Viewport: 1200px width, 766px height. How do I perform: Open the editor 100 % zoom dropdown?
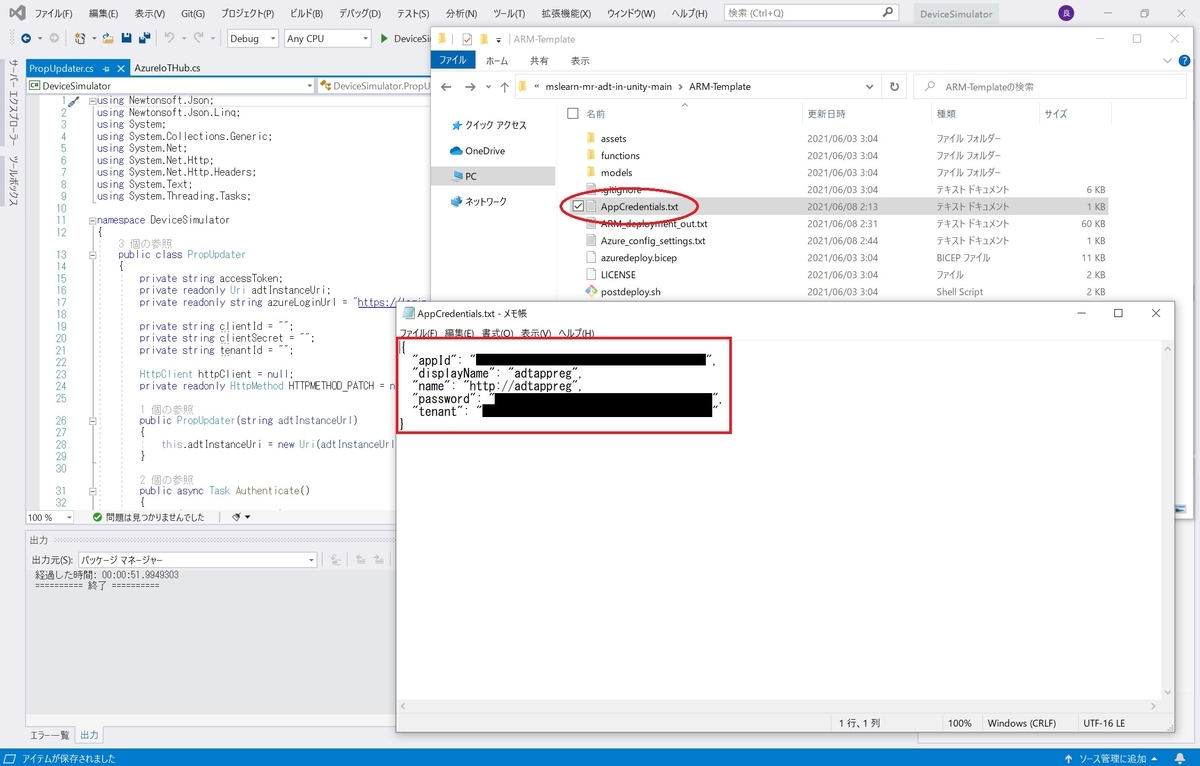click(50, 517)
